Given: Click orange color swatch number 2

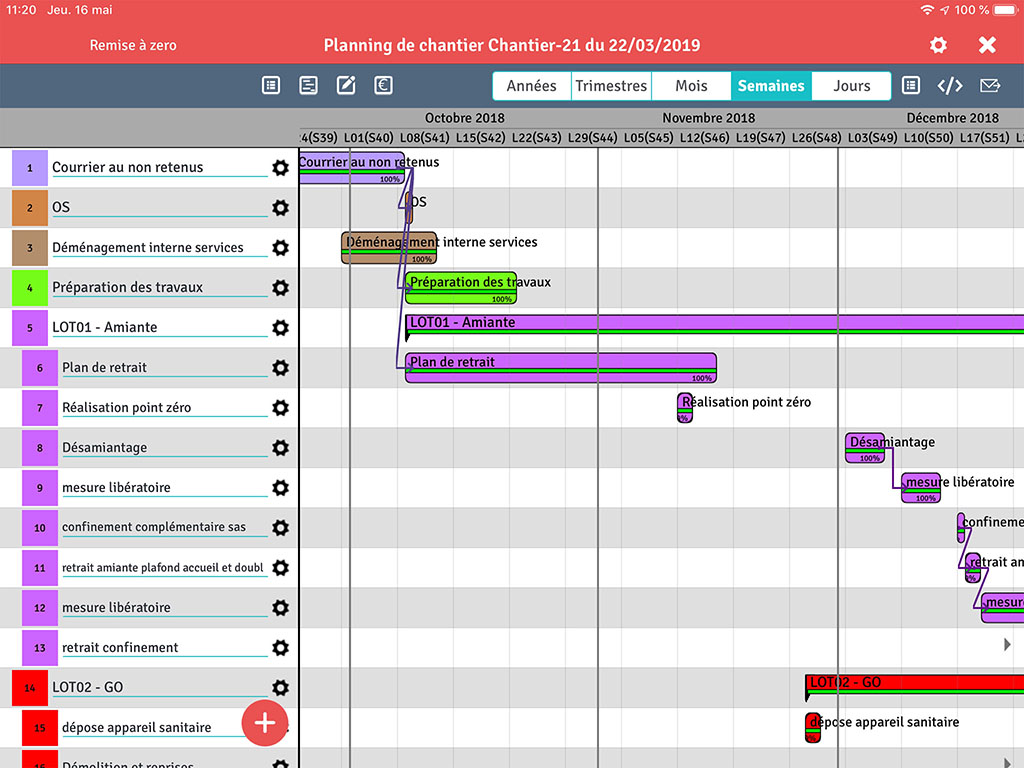Looking at the screenshot, I should (30, 208).
